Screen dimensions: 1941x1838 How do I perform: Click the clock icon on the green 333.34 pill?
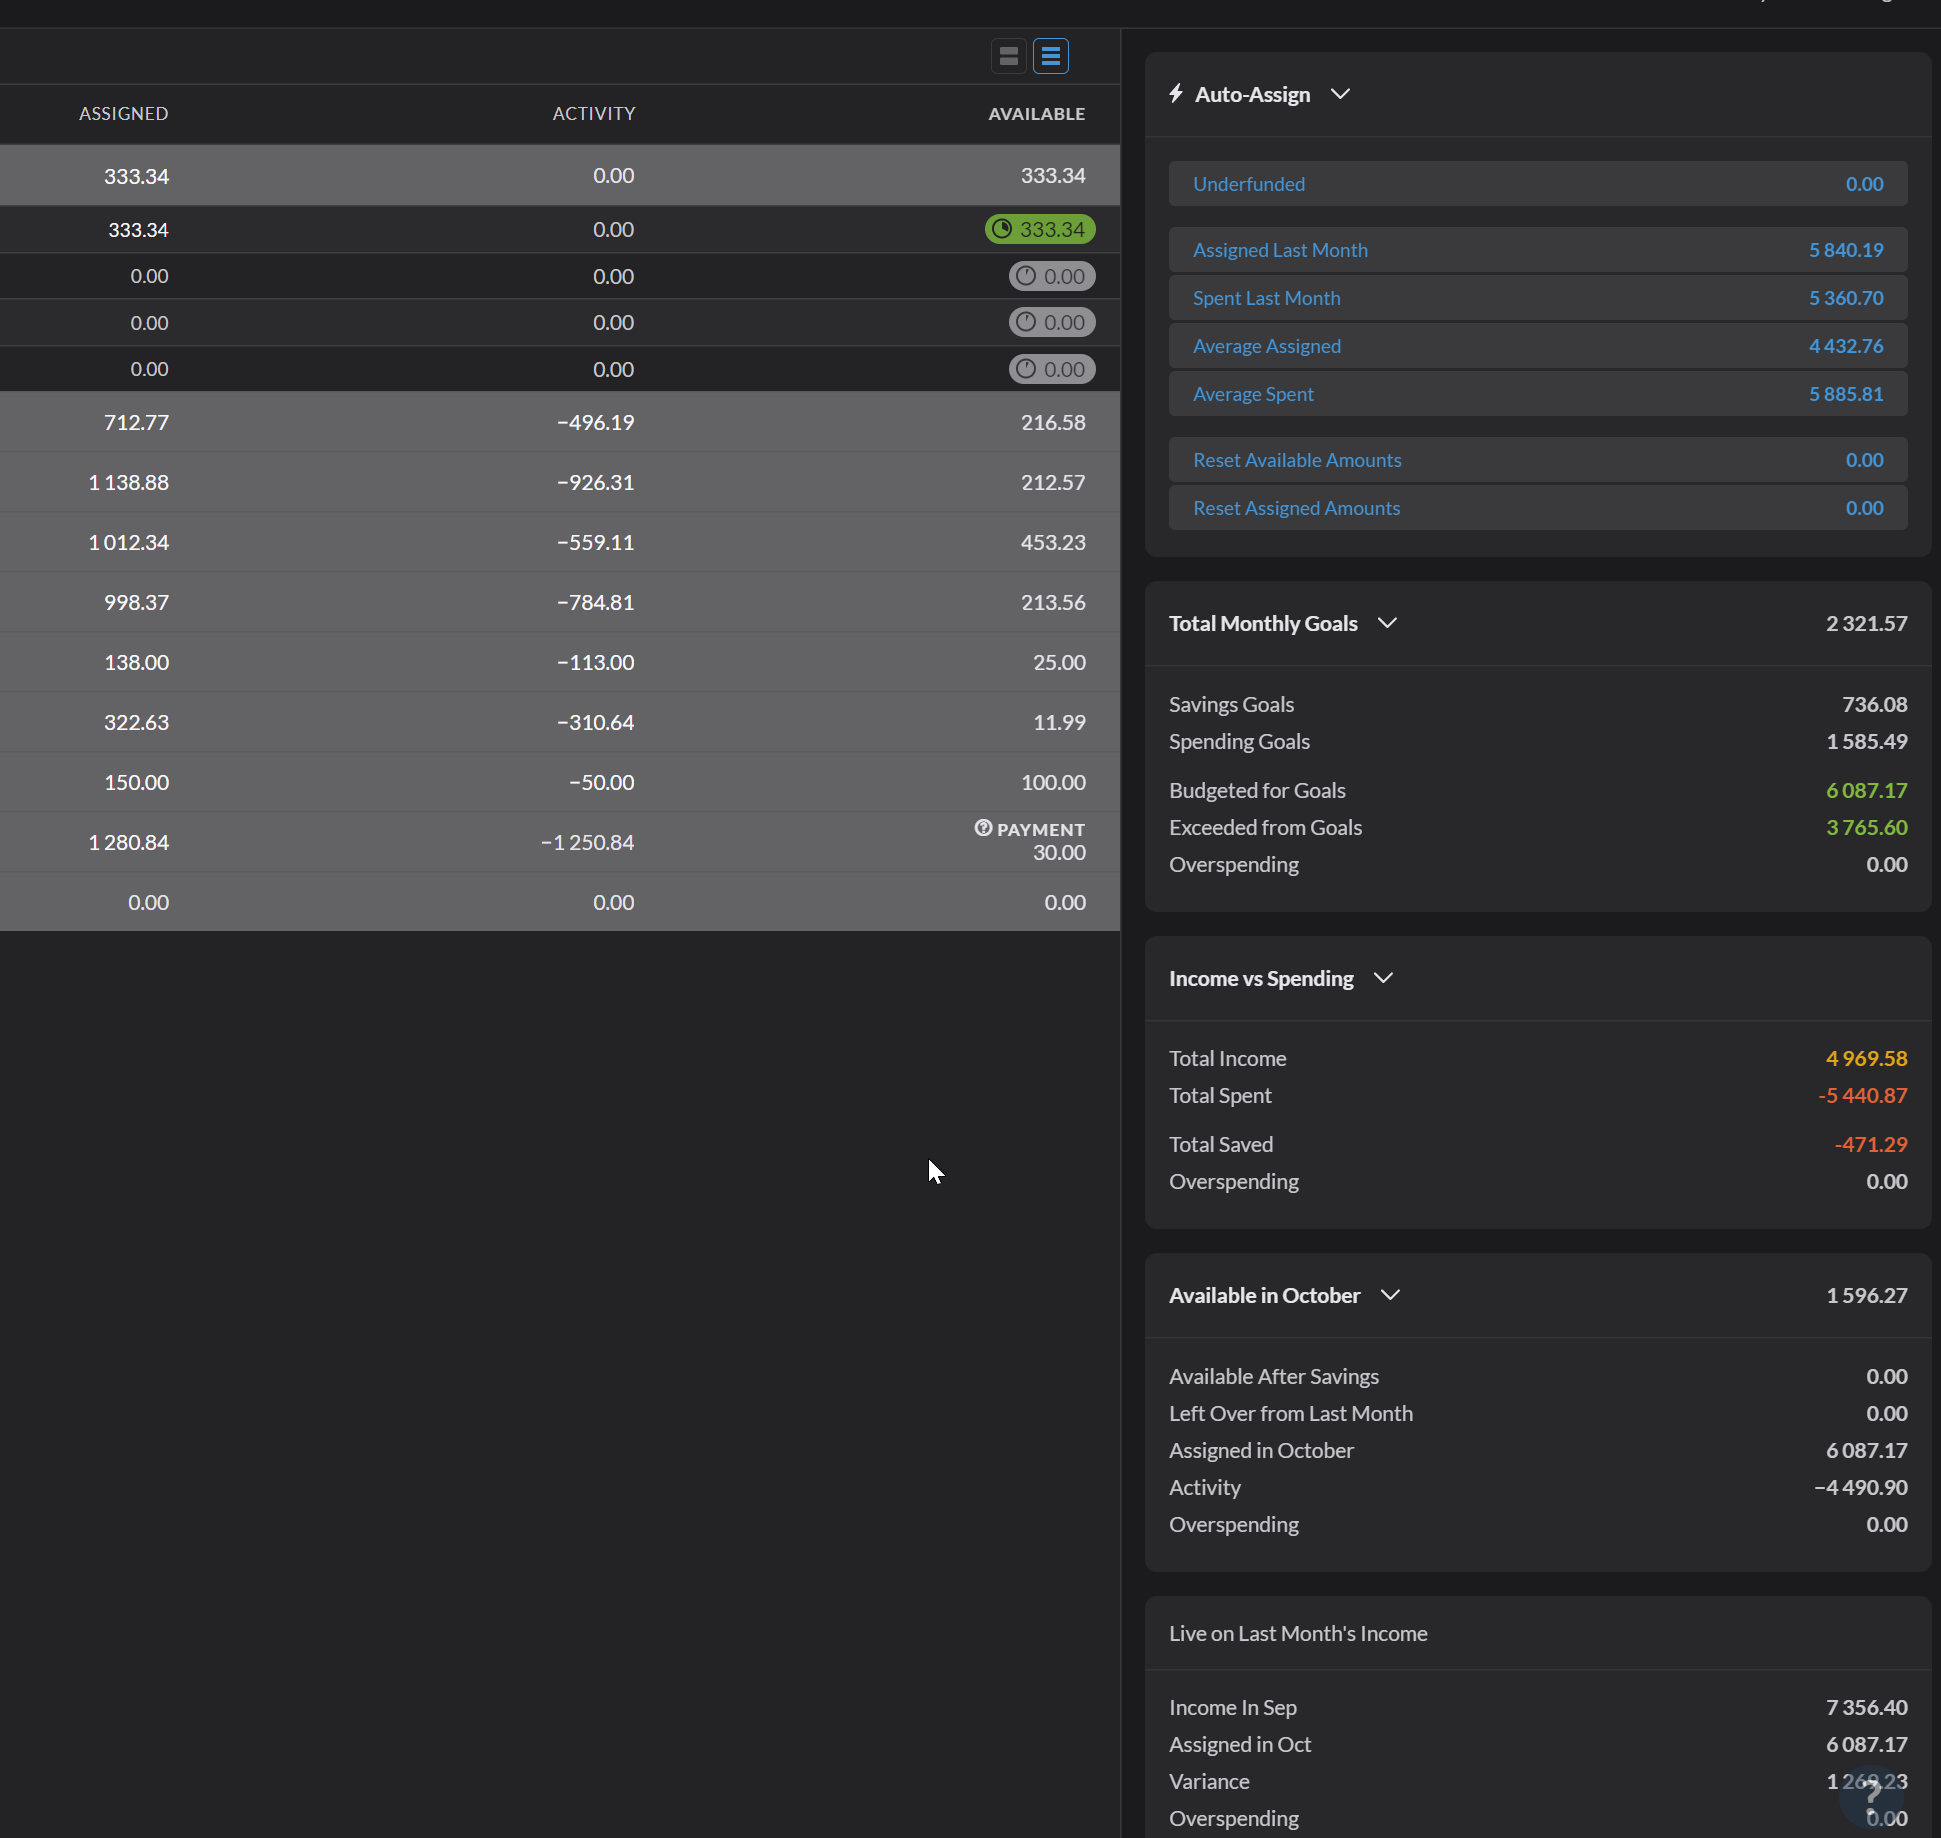(1003, 229)
